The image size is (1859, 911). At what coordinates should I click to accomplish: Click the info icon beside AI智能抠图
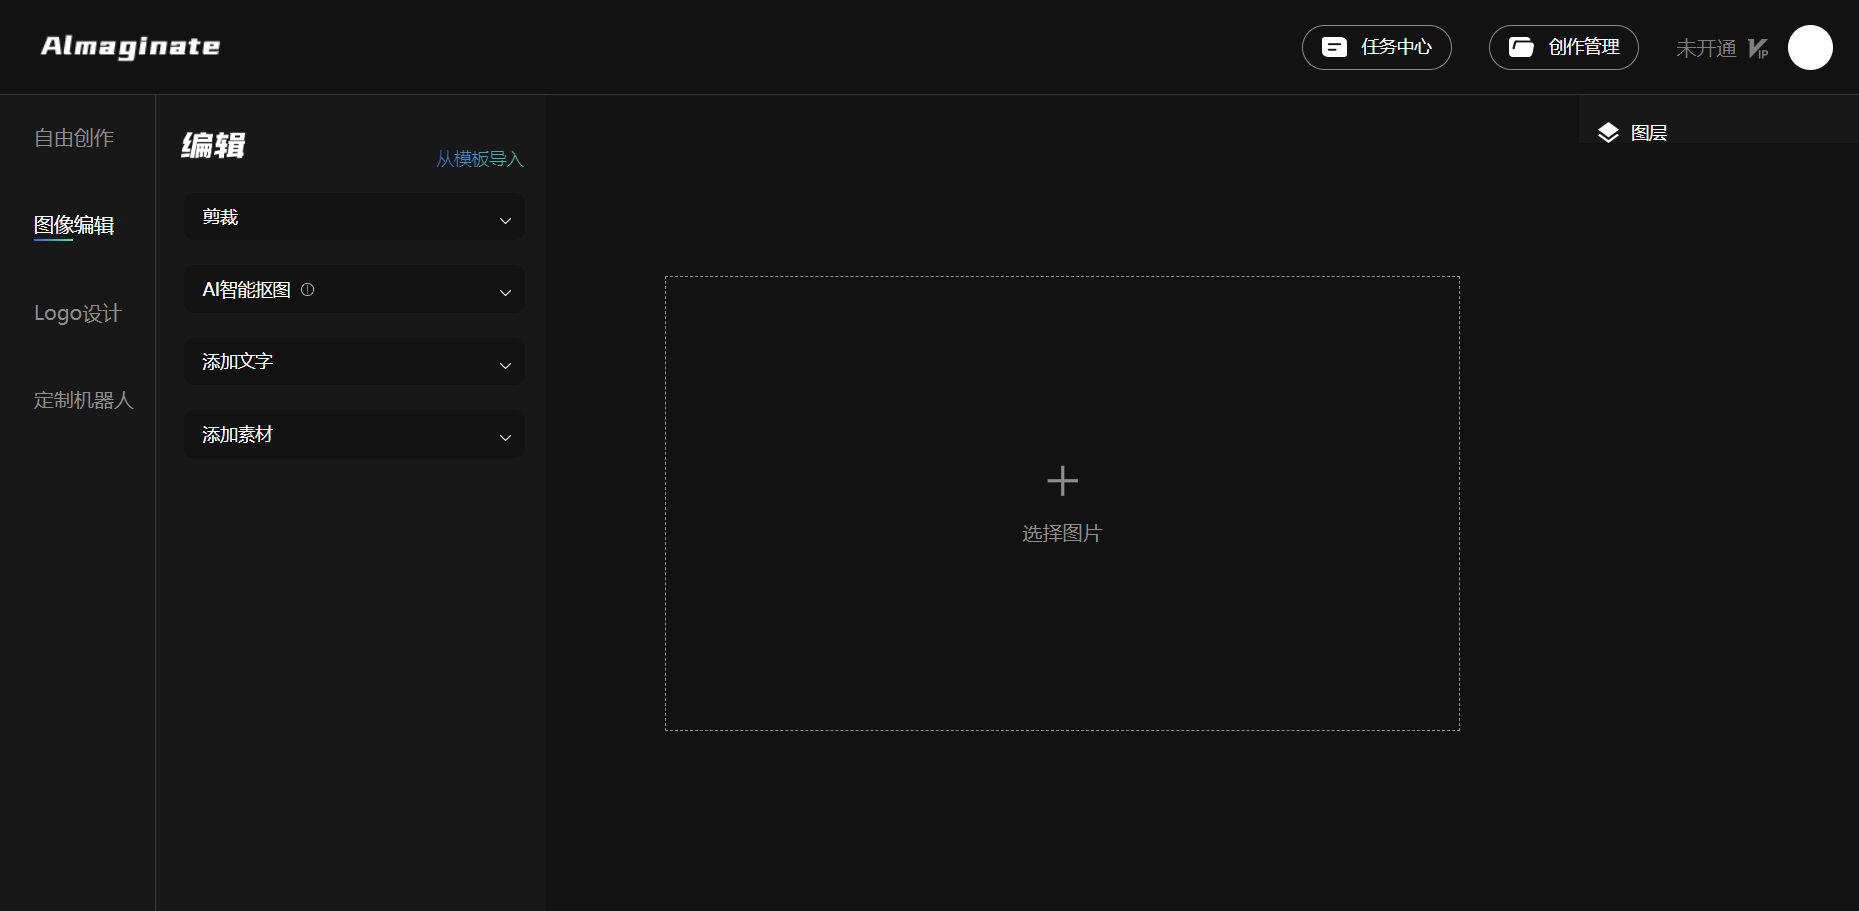[x=308, y=290]
